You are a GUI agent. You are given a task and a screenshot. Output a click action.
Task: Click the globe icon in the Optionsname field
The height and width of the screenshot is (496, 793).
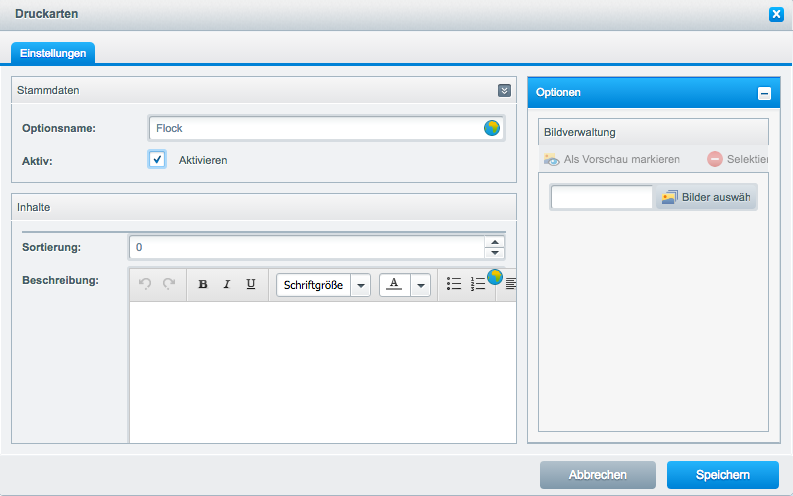pos(492,128)
